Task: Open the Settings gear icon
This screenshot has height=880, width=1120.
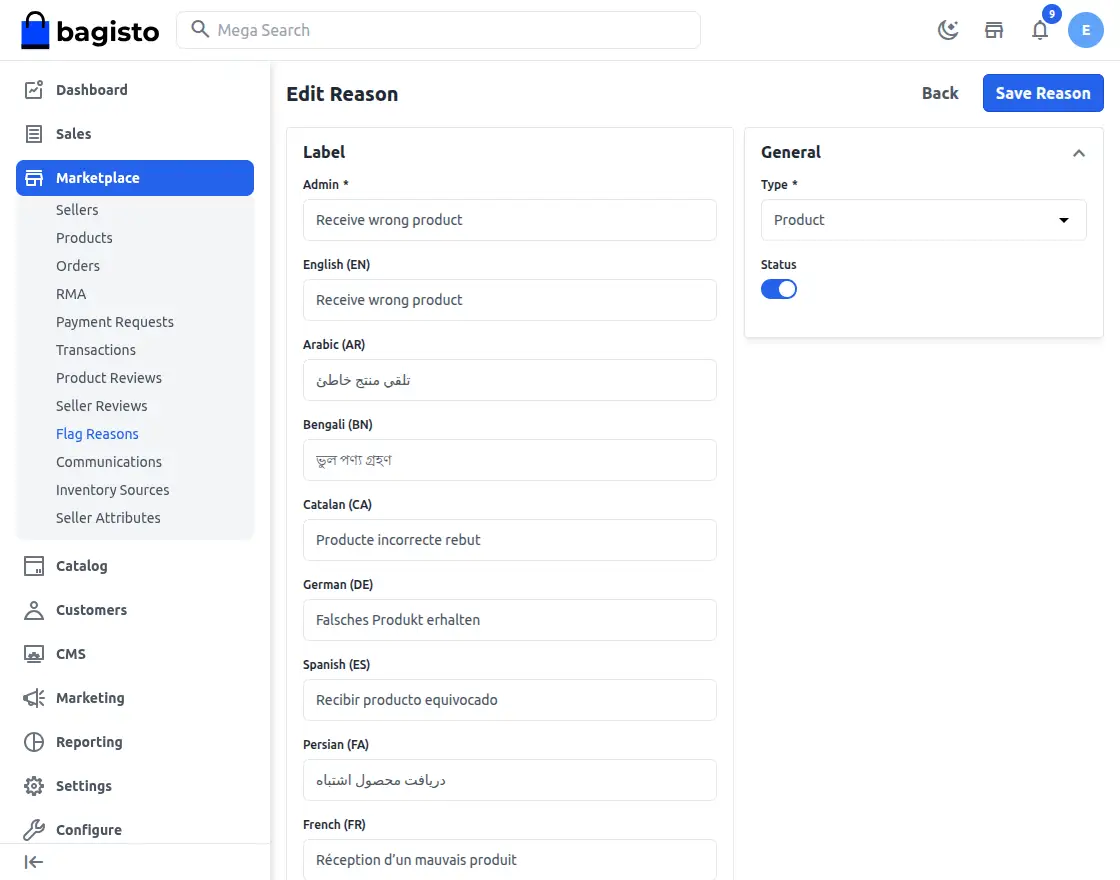Action: click(34, 786)
